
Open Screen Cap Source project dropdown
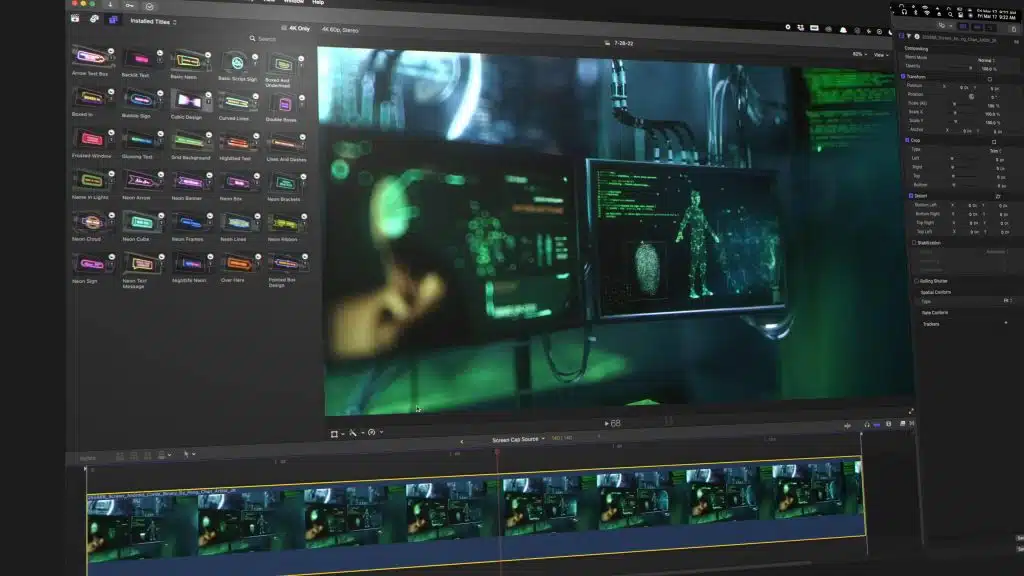[x=518, y=440]
